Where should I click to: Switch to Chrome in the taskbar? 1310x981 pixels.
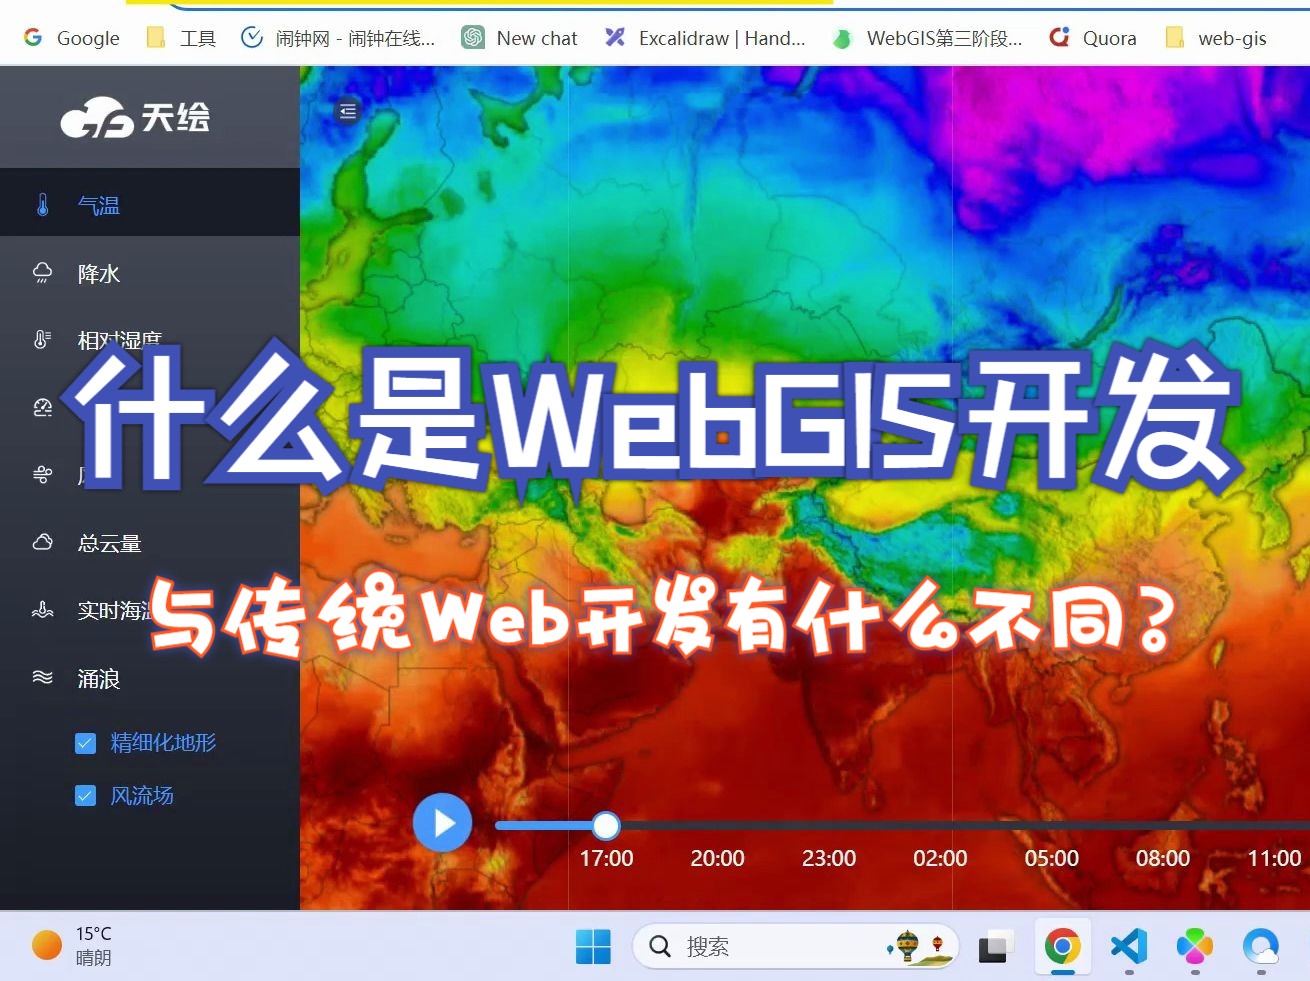pyautogui.click(x=1062, y=946)
